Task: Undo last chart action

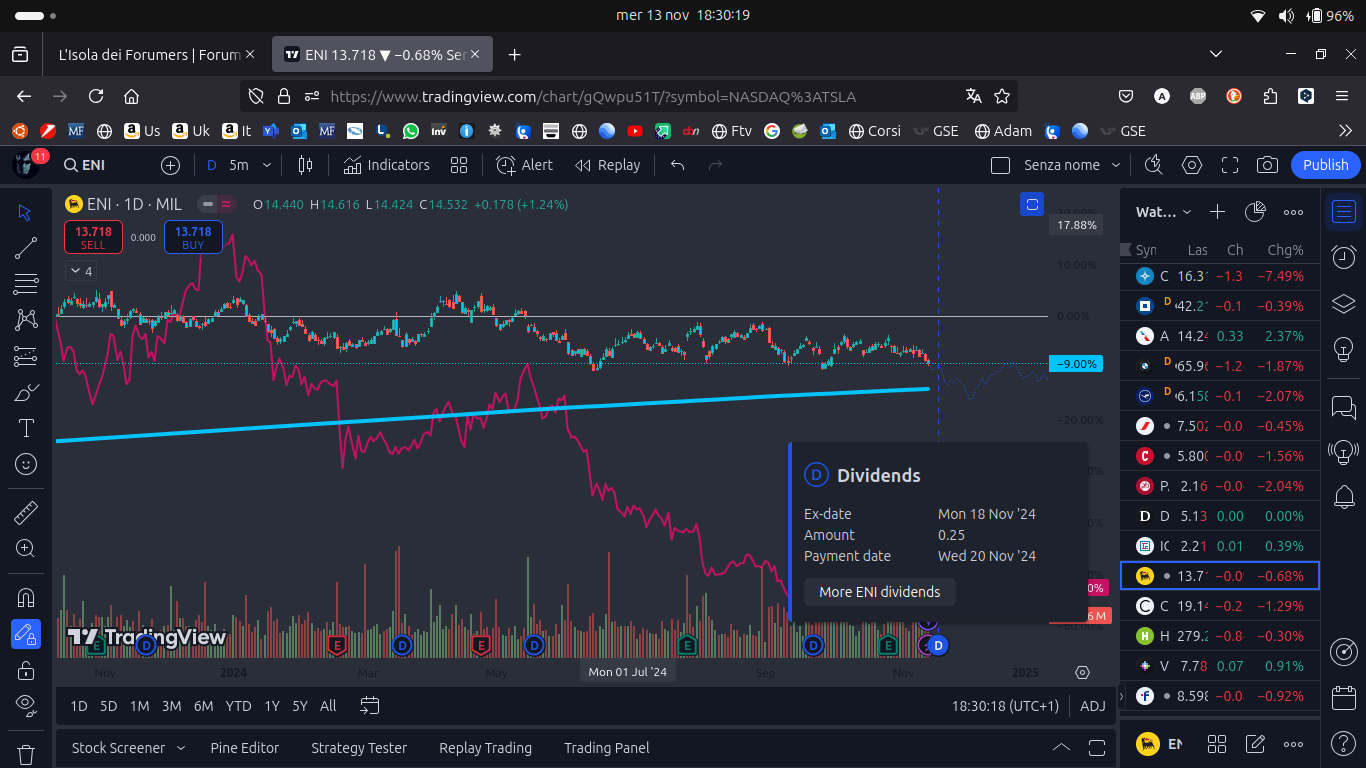Action: tap(678, 165)
